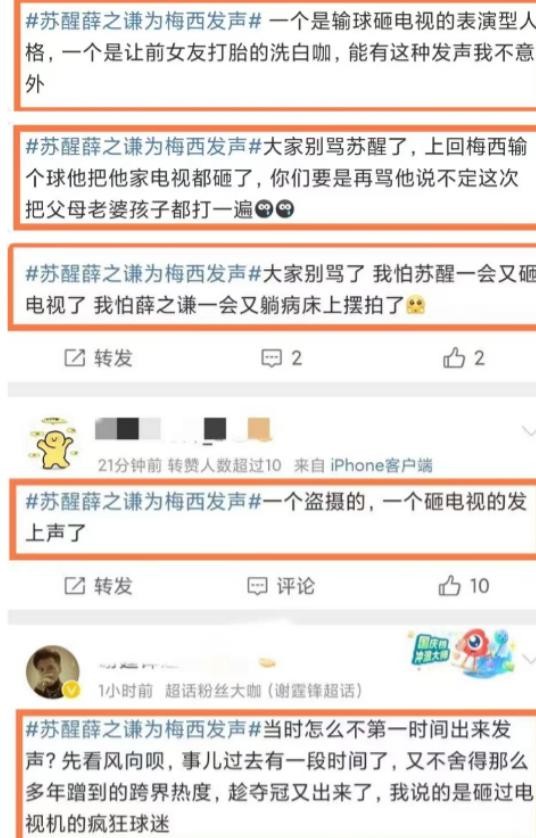This screenshot has height=838, width=536.
Task: Like the post with 2 likes
Action: (463, 358)
